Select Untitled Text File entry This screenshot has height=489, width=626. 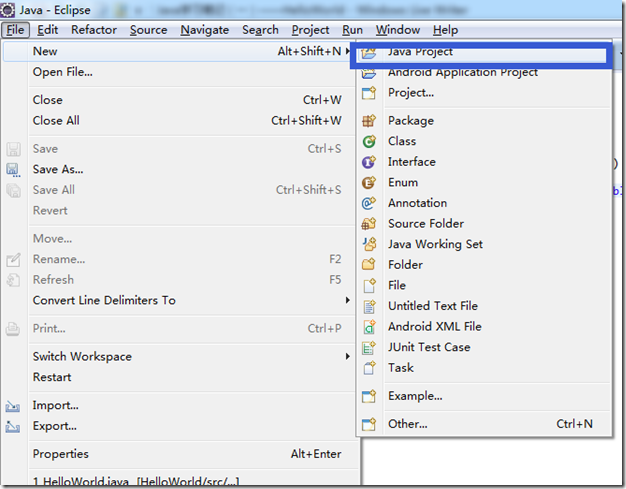point(484,306)
